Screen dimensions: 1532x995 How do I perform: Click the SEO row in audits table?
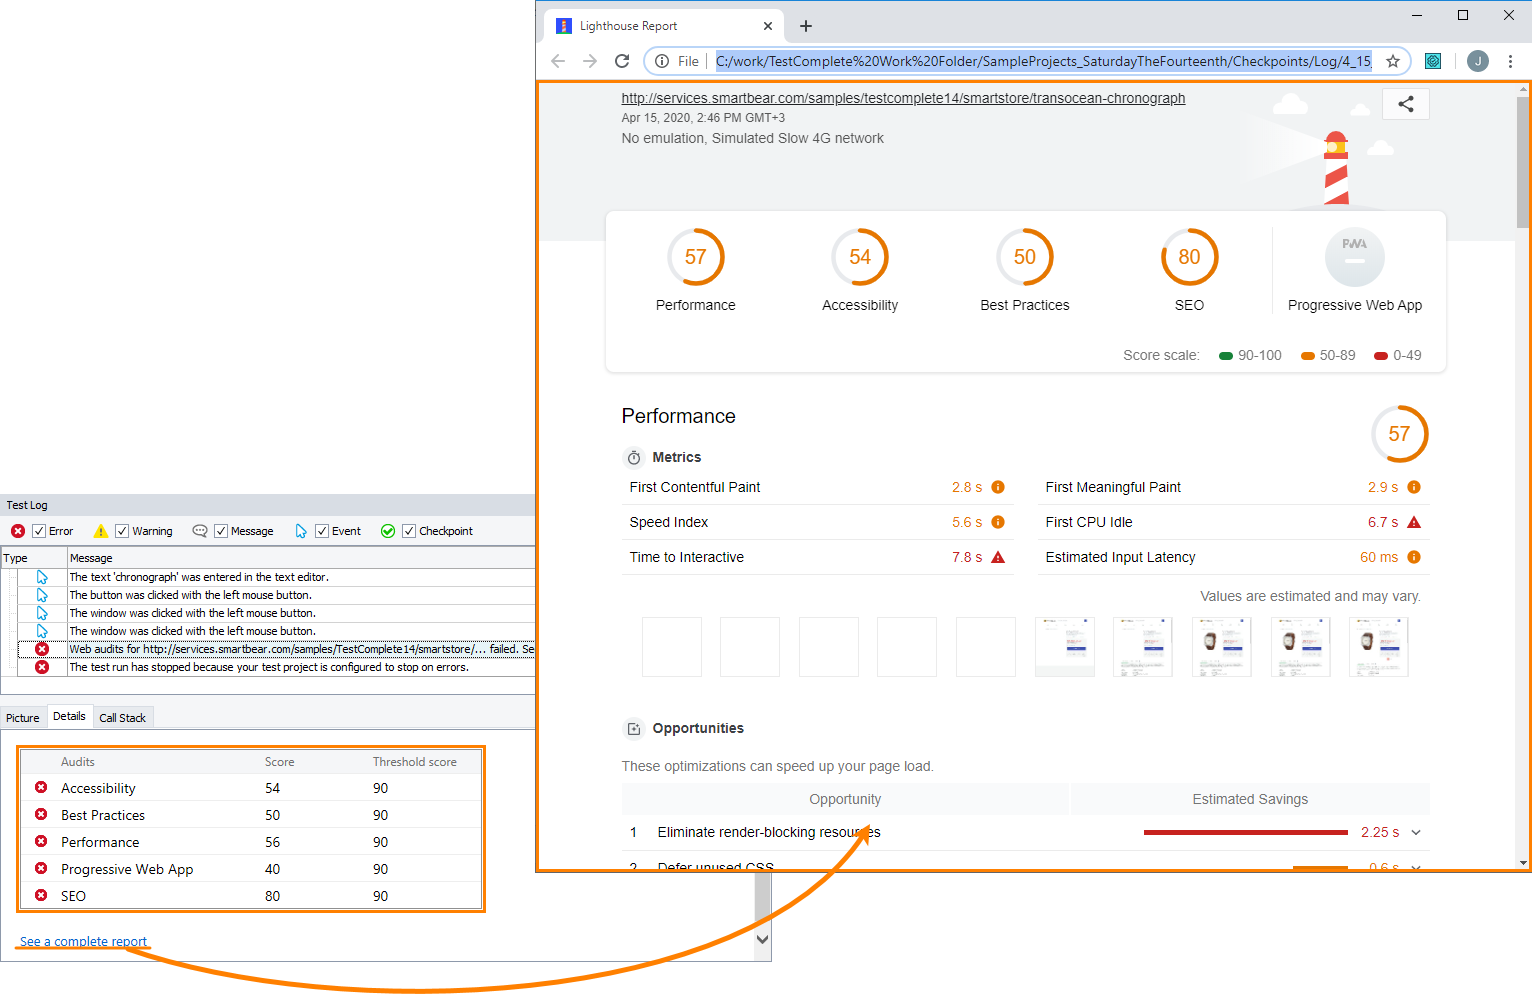[251, 896]
